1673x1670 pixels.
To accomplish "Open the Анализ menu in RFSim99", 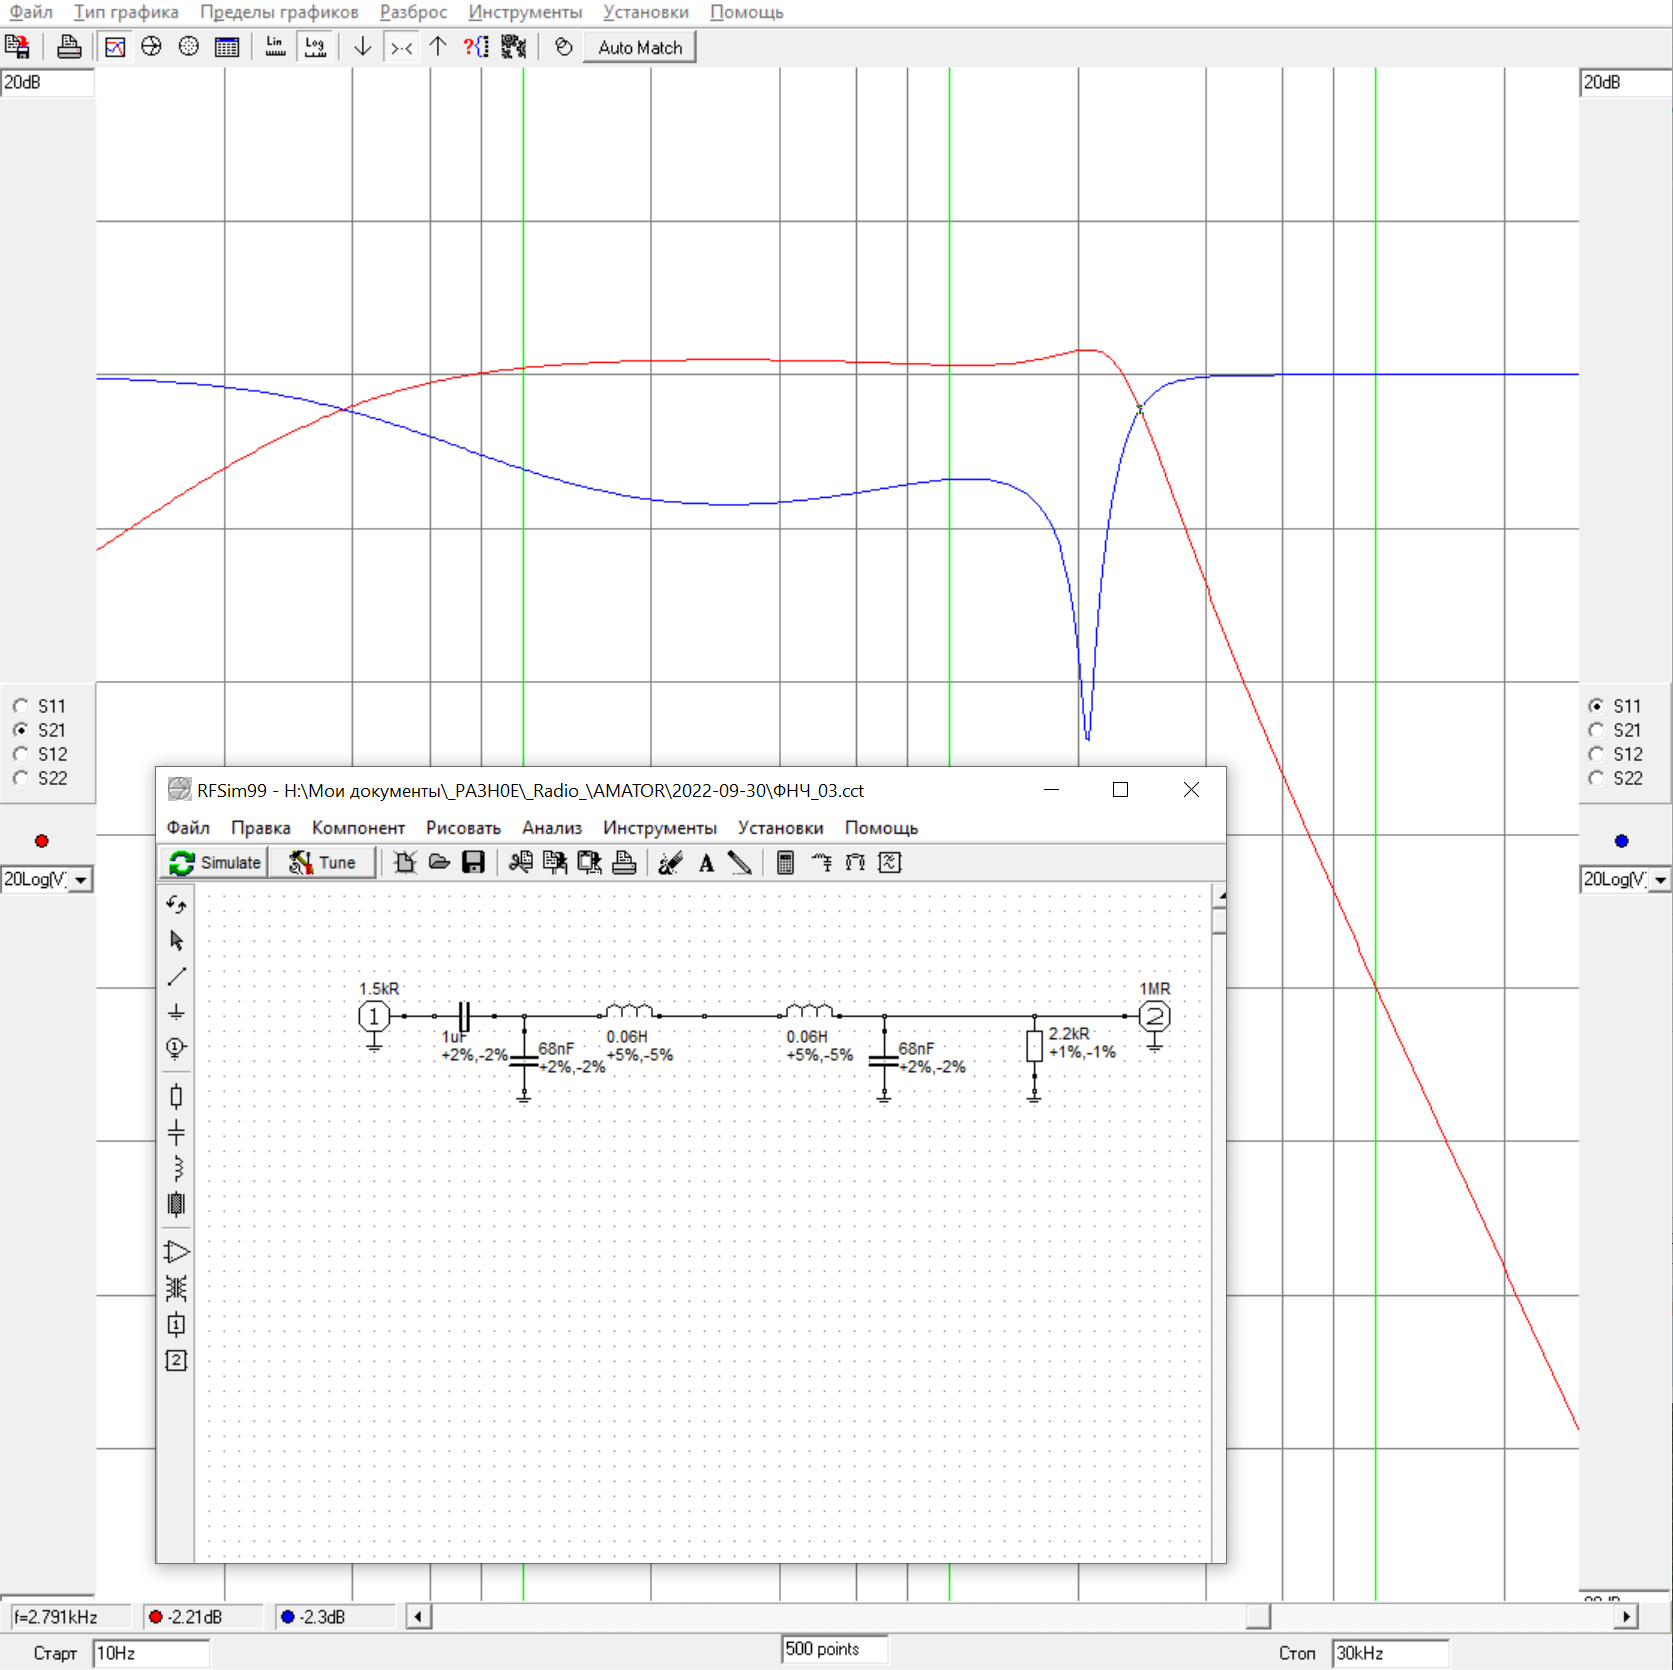I will coord(551,828).
